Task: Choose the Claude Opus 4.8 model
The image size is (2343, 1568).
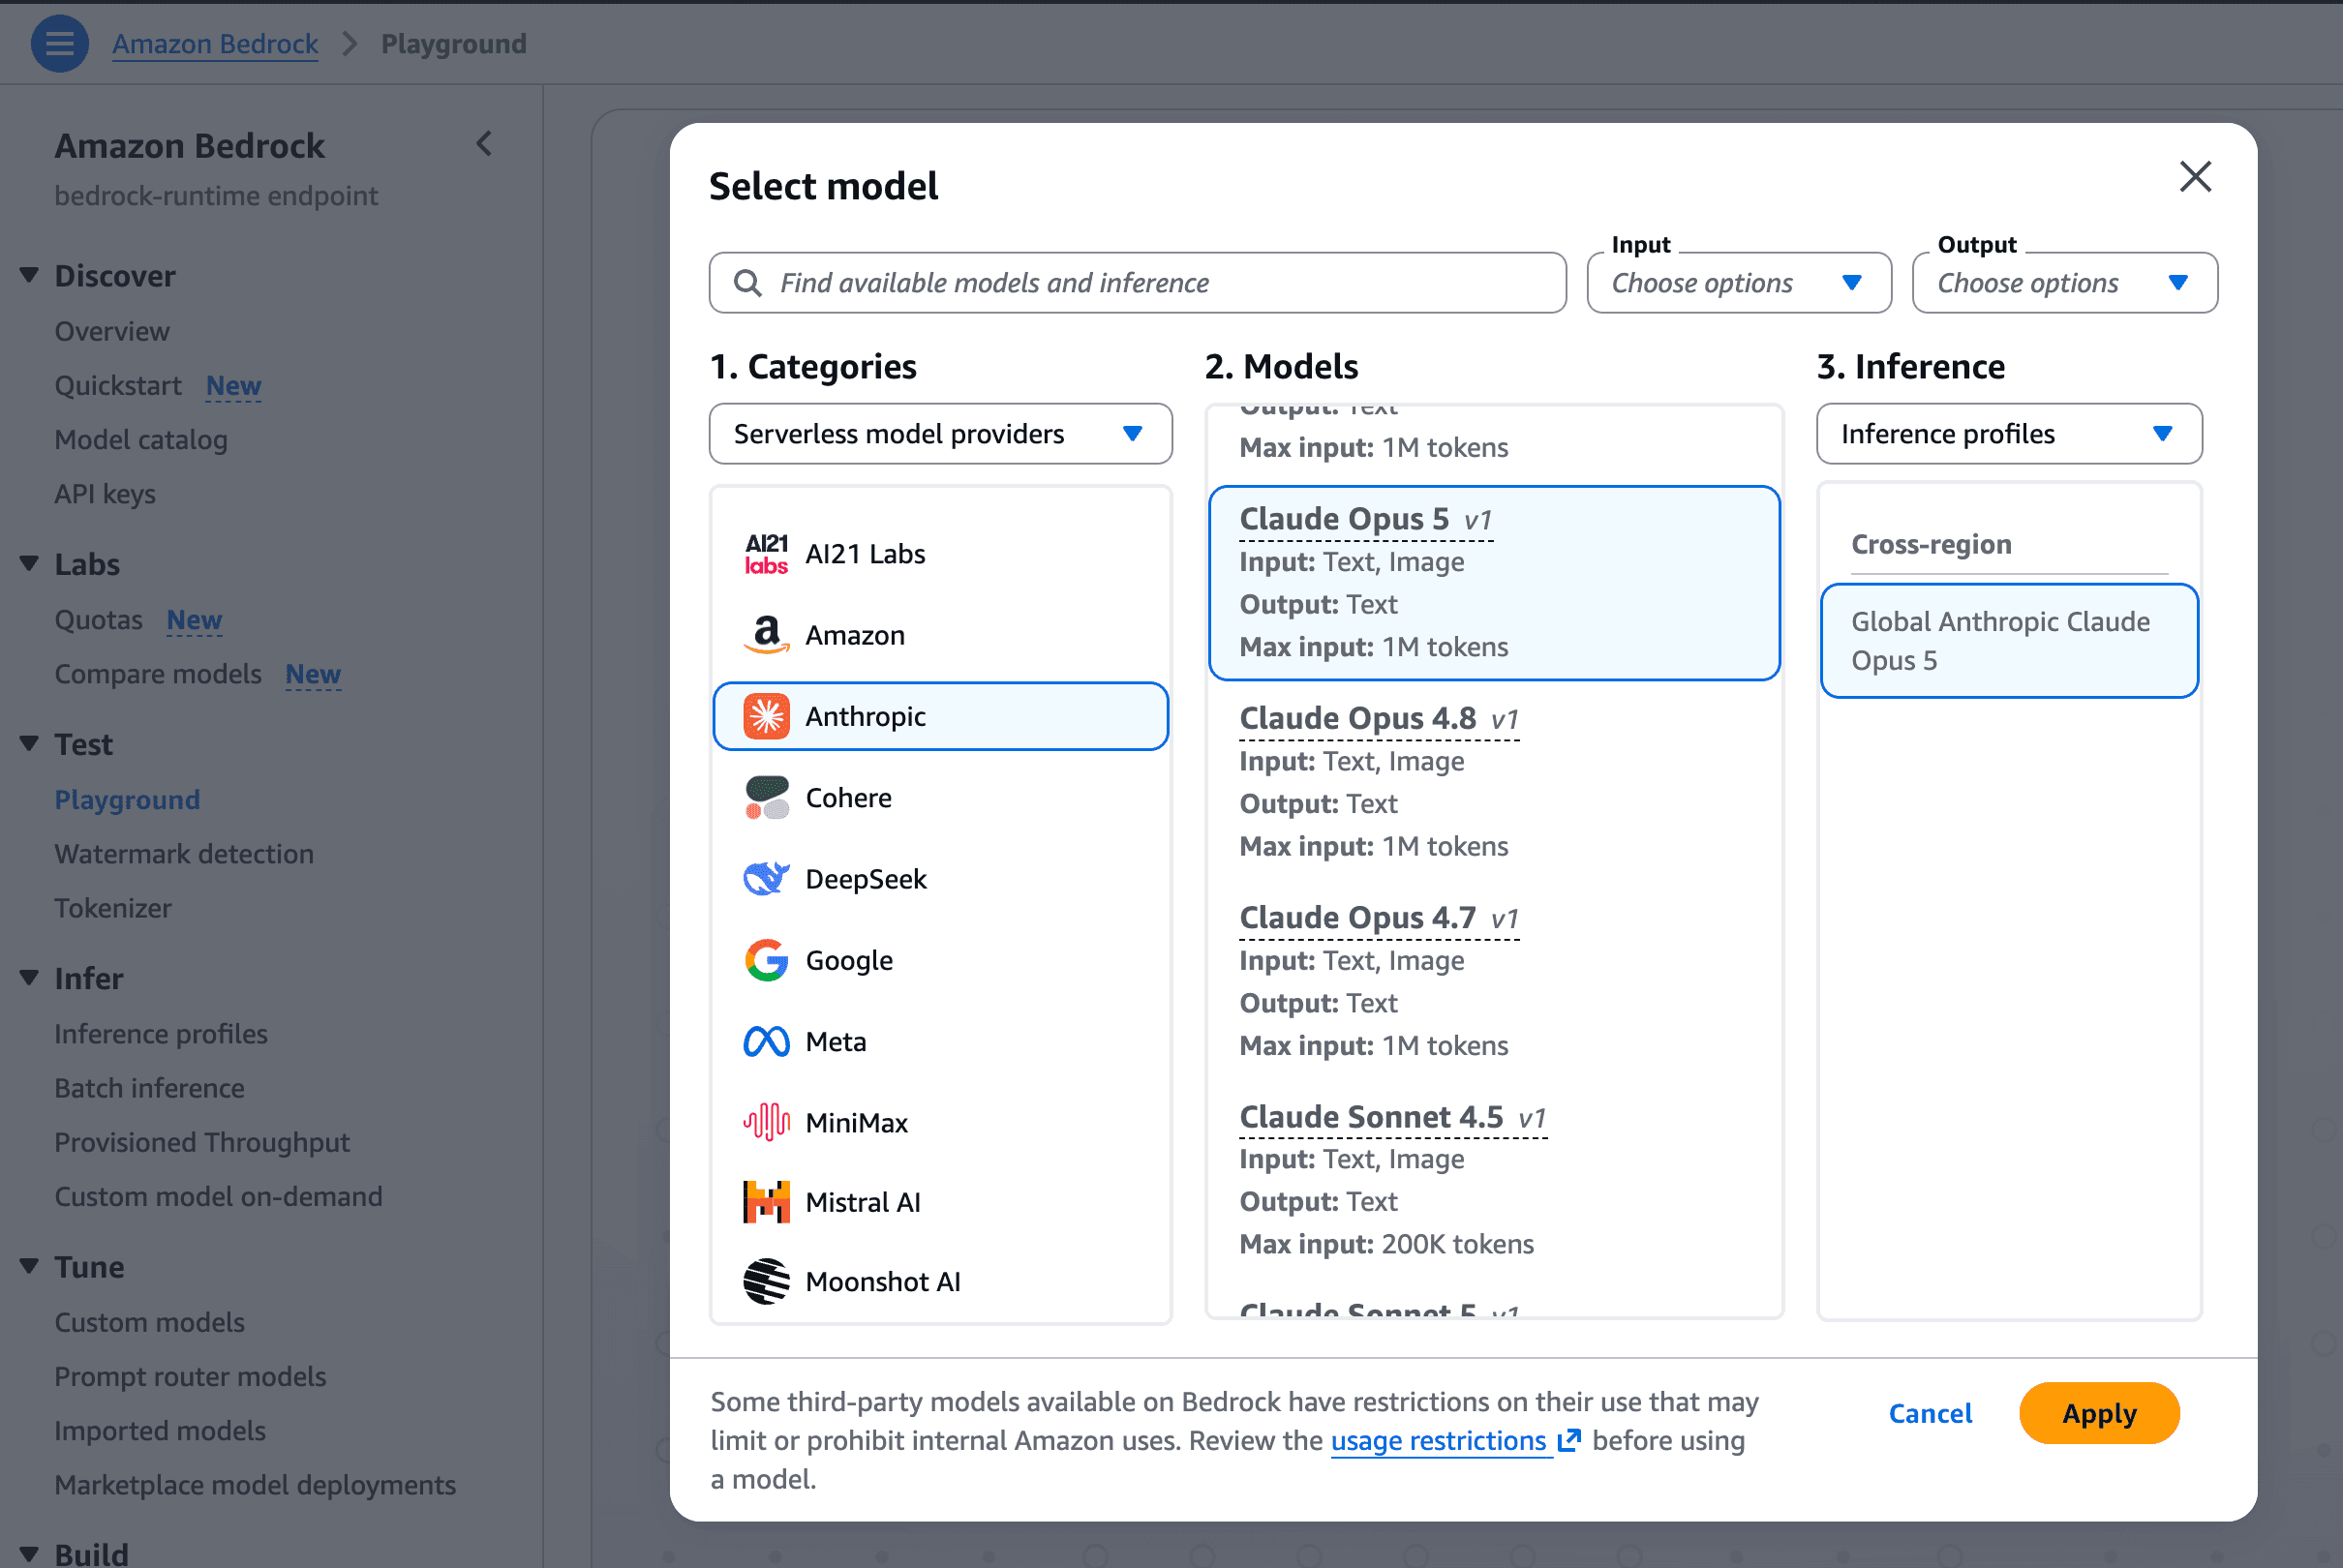Action: (x=1494, y=782)
